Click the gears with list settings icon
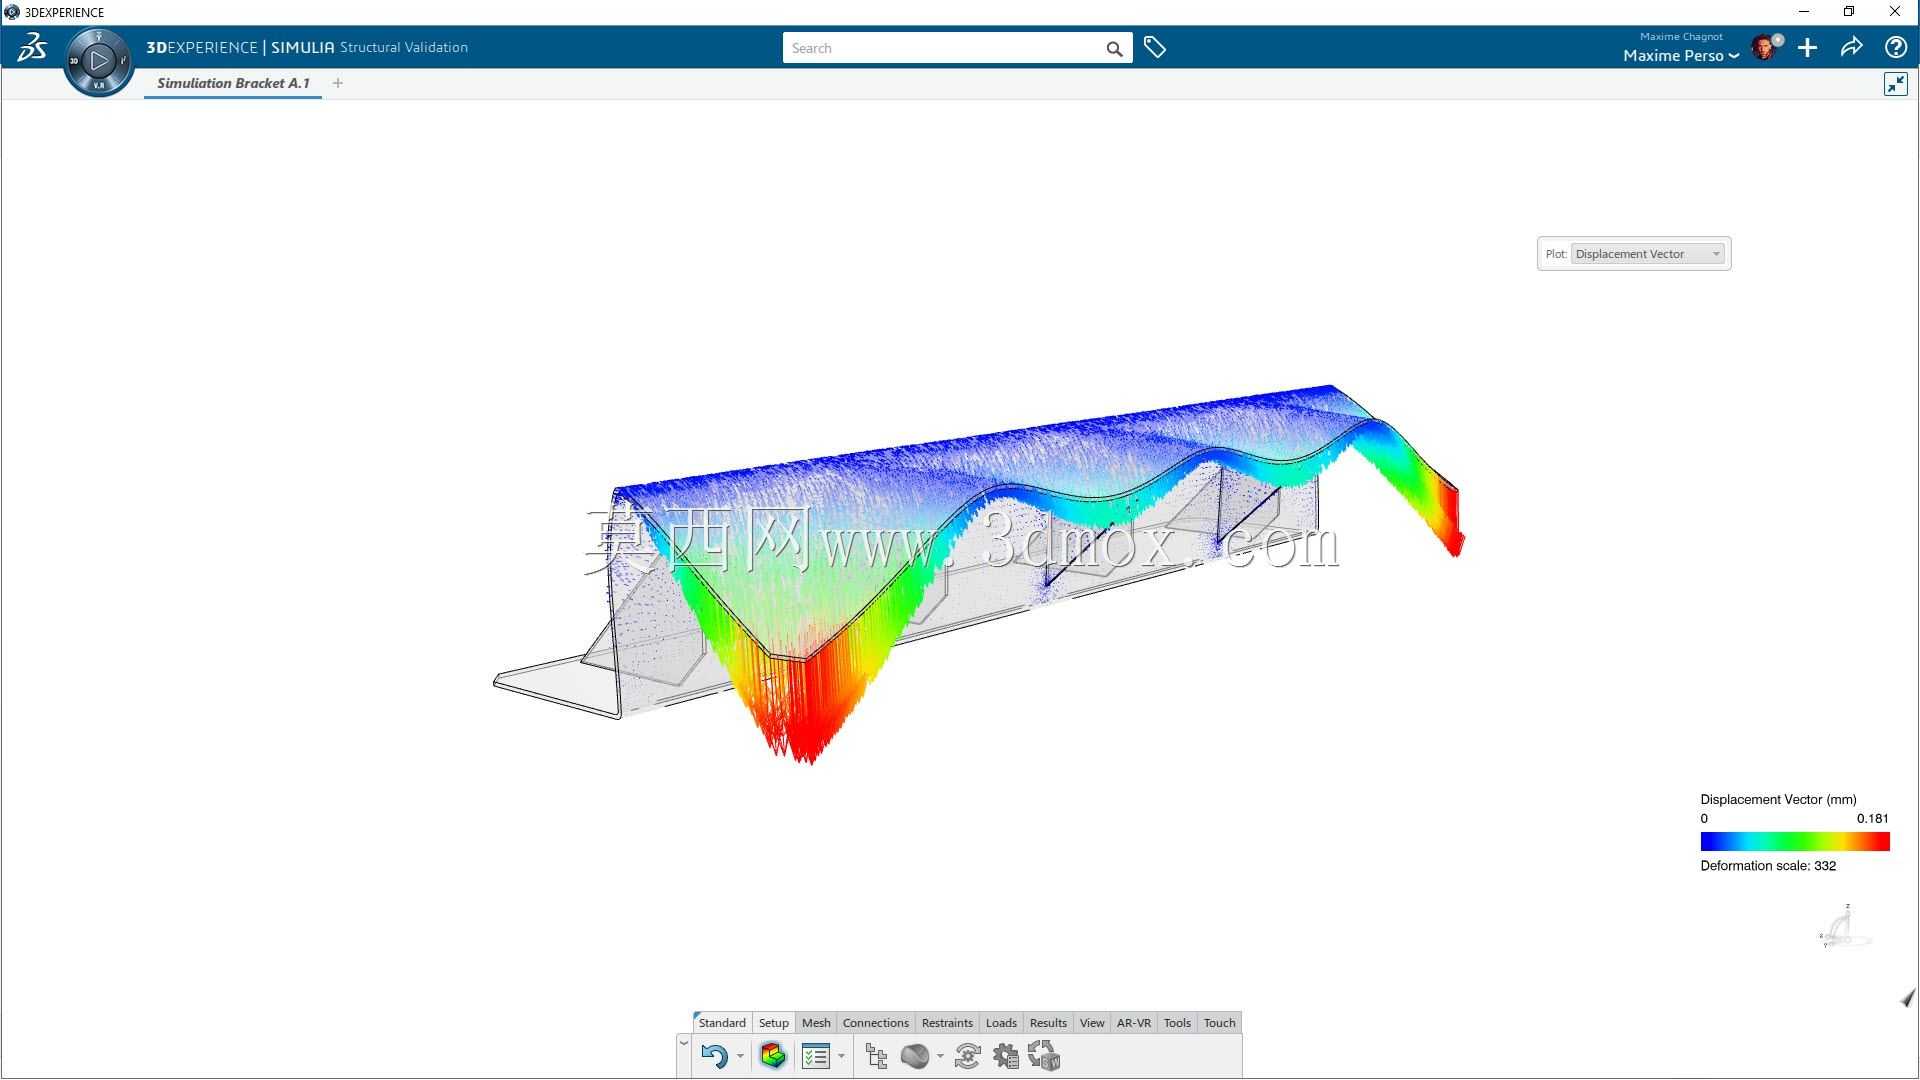The width and height of the screenshot is (1920, 1080). pyautogui.click(x=1005, y=1056)
